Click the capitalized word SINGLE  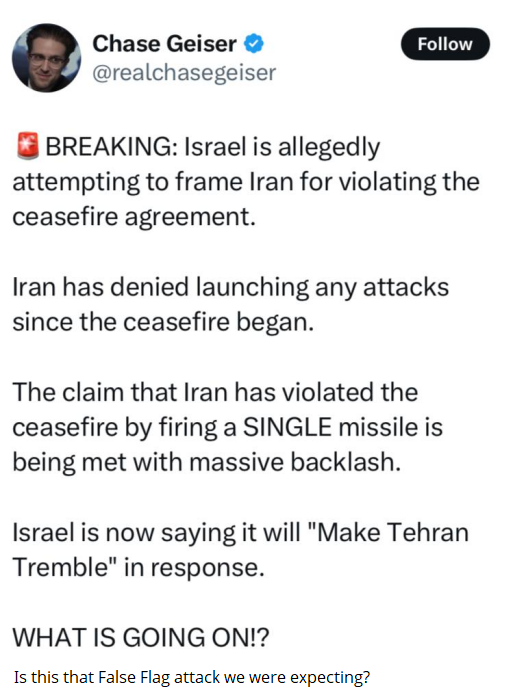coord(287,427)
